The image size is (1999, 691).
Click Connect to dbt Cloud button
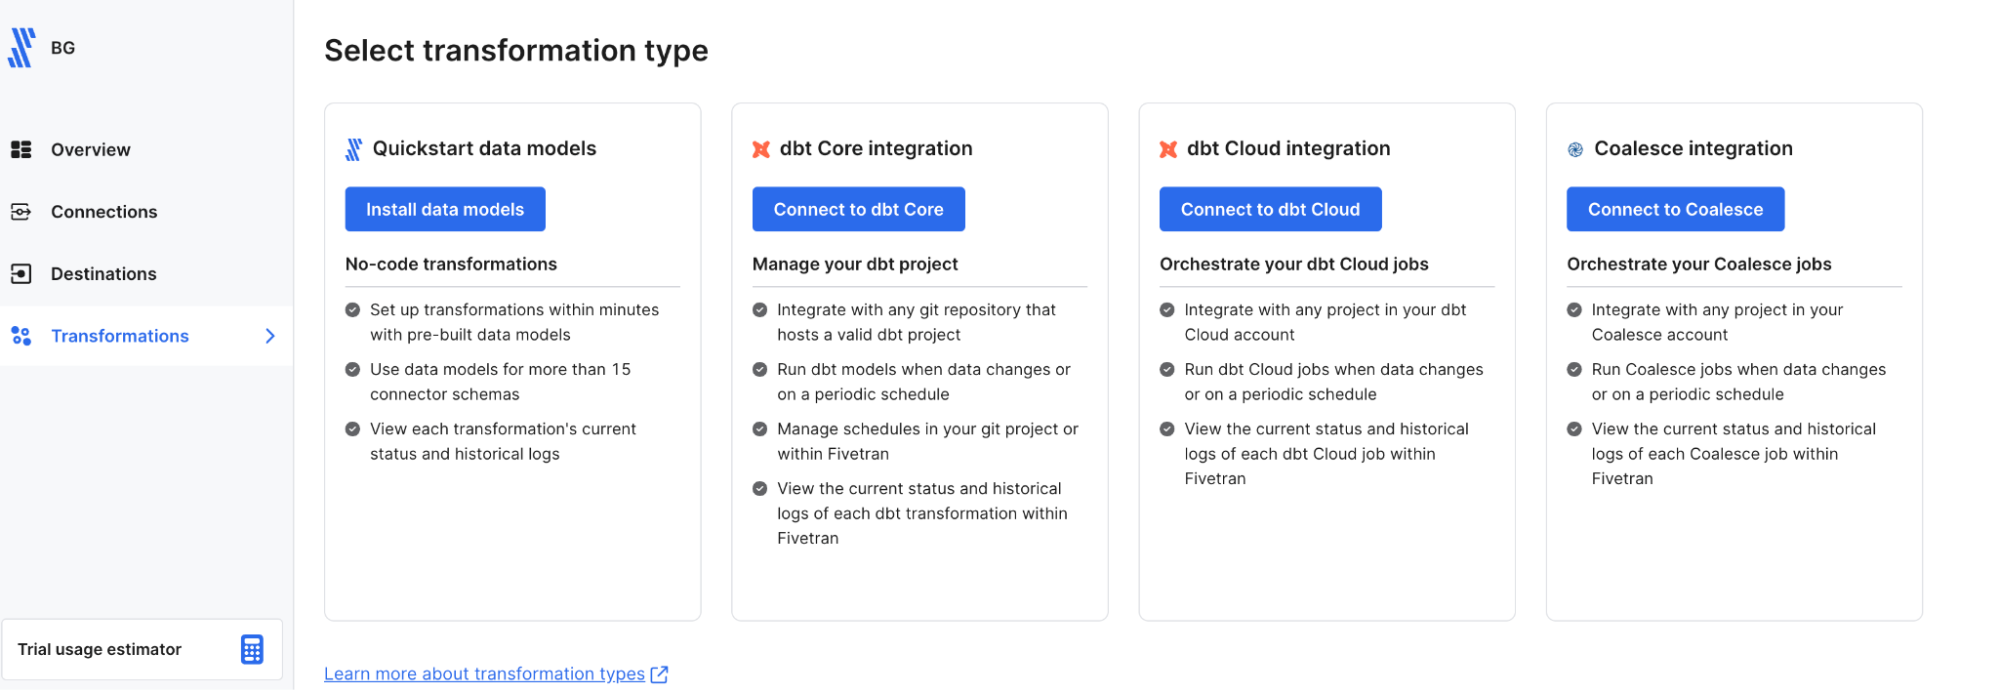tap(1270, 209)
